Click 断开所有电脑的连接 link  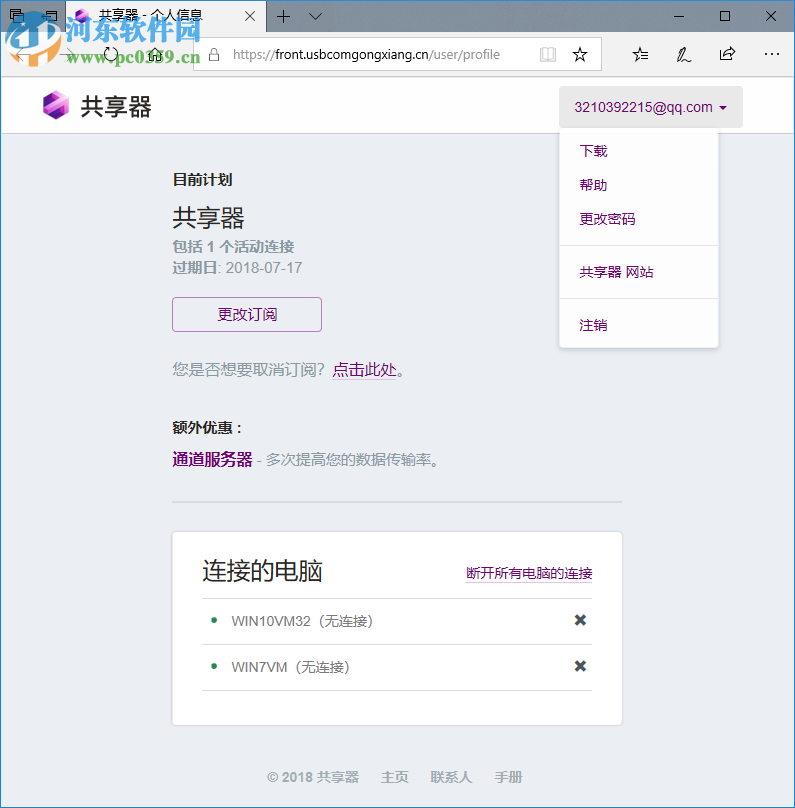529,573
